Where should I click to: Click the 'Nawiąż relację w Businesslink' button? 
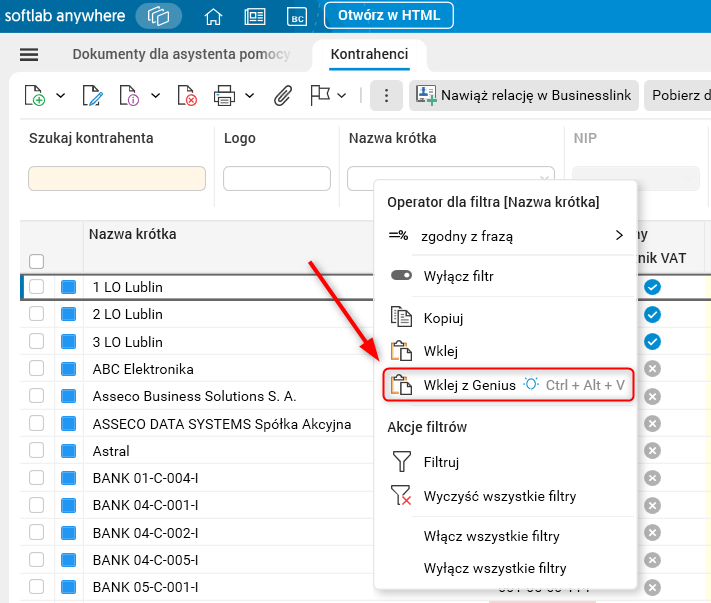[x=522, y=96]
